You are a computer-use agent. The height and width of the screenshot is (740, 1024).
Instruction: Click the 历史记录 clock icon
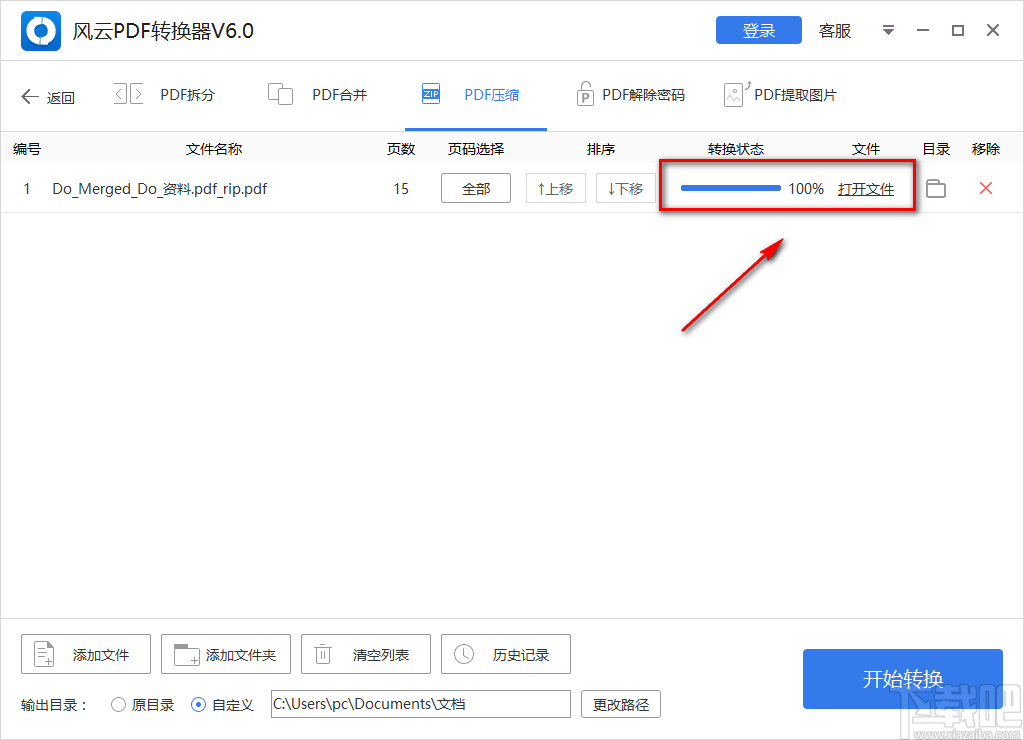click(x=463, y=654)
